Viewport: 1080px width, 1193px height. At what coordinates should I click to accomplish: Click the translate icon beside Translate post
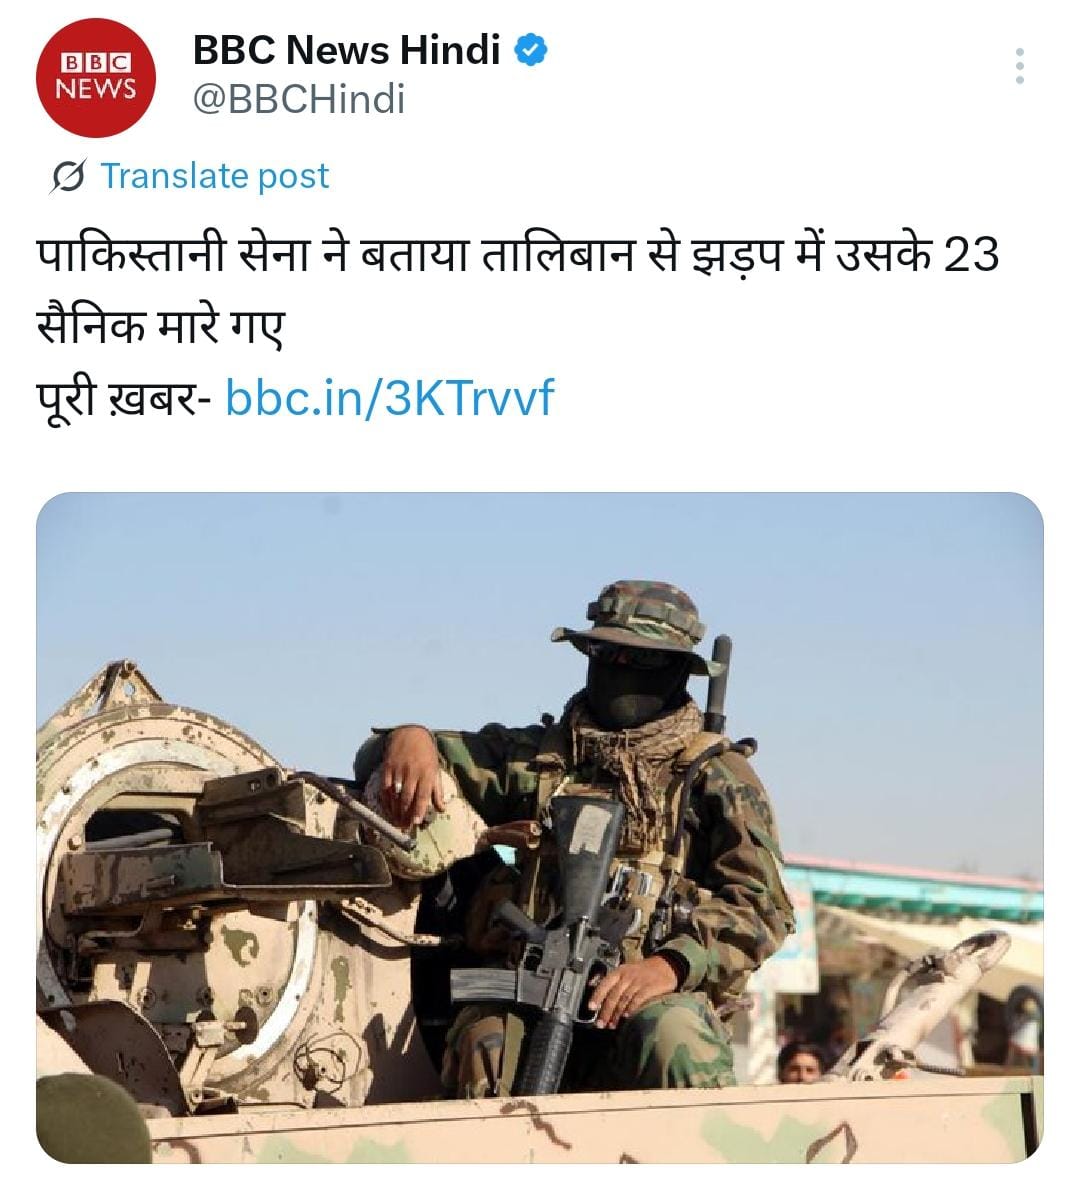pos(68,177)
